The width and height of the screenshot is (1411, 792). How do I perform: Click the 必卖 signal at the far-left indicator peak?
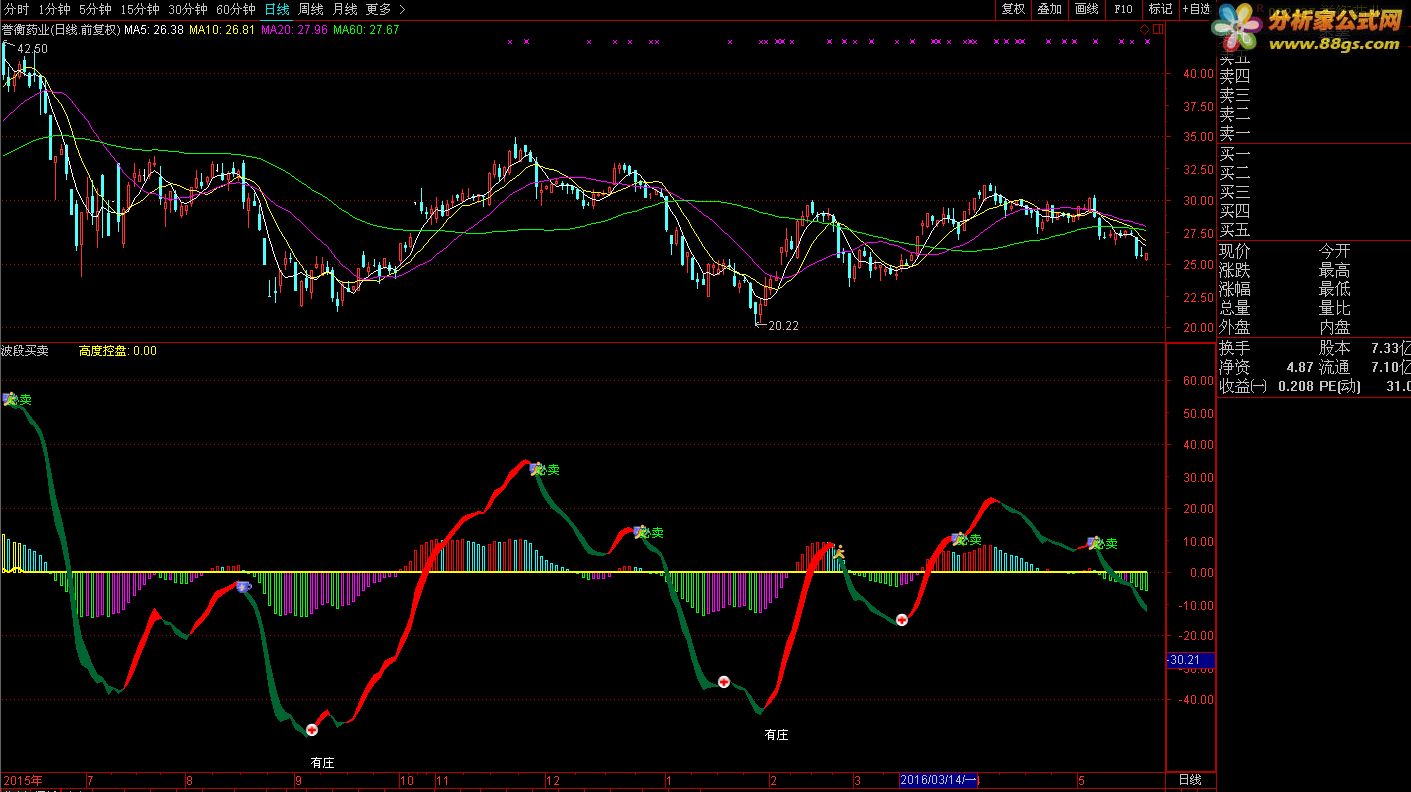click(18, 399)
